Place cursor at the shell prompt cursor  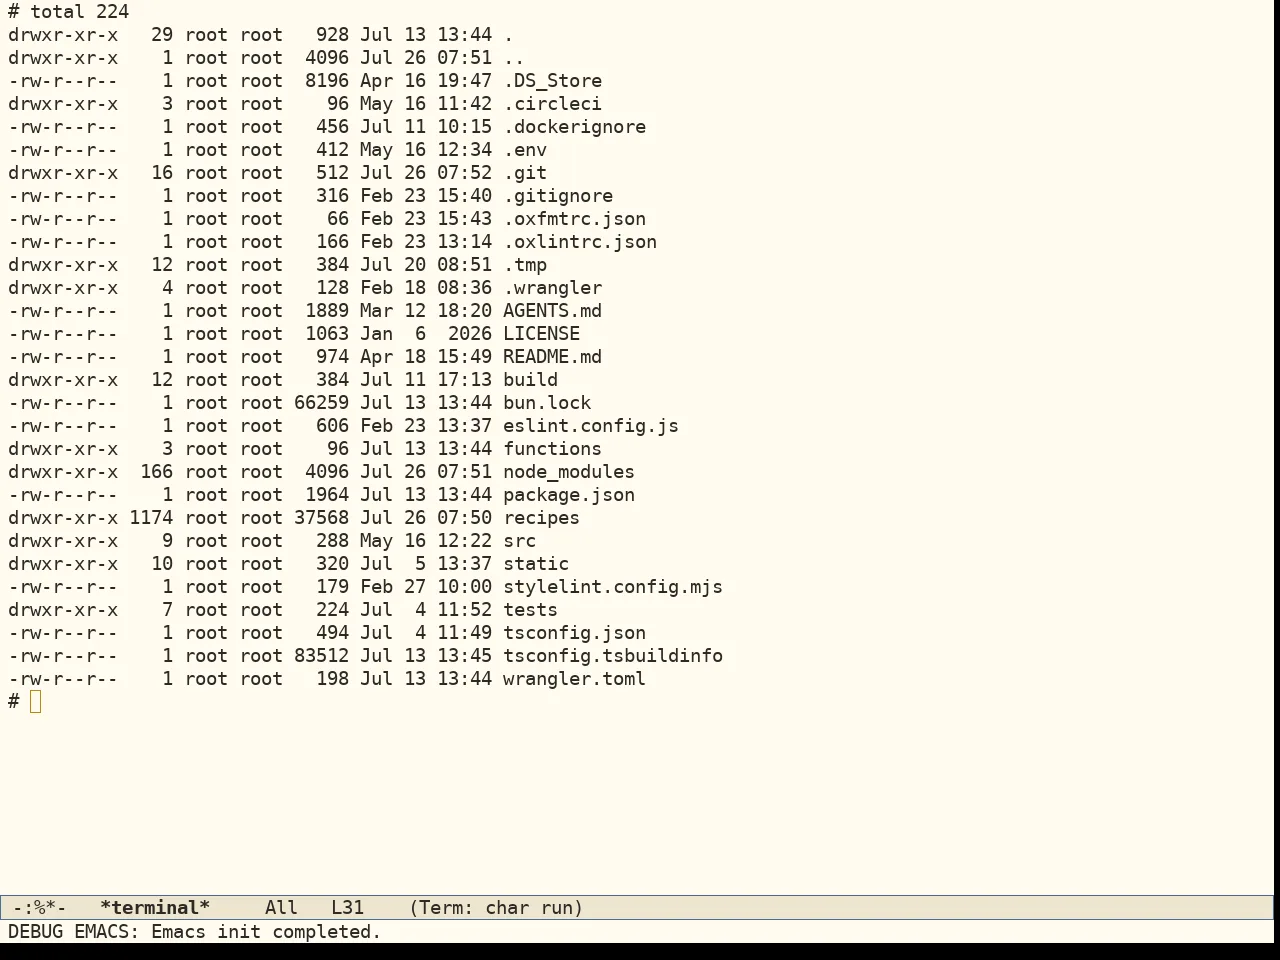36,702
